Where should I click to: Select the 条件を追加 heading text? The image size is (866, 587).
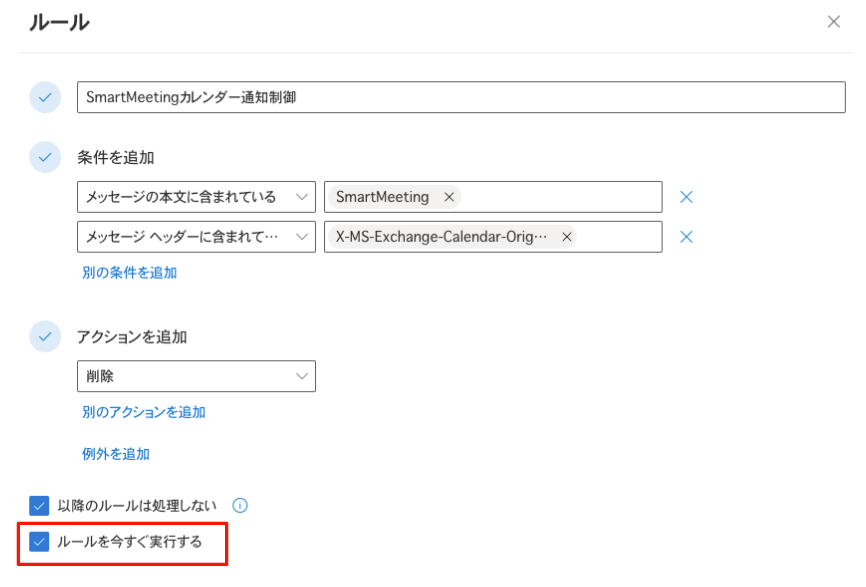115,158
